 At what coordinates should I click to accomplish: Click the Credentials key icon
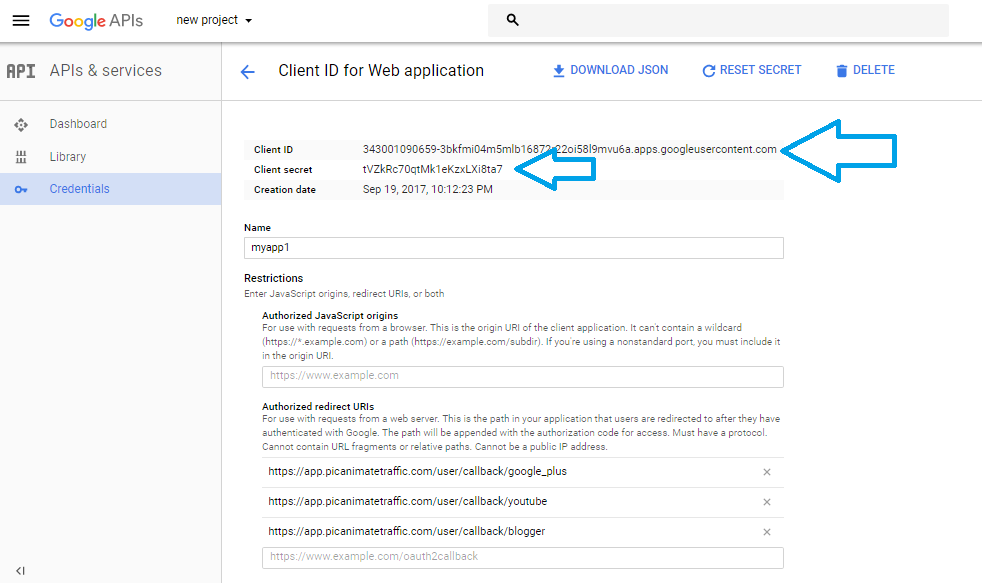[x=21, y=189]
